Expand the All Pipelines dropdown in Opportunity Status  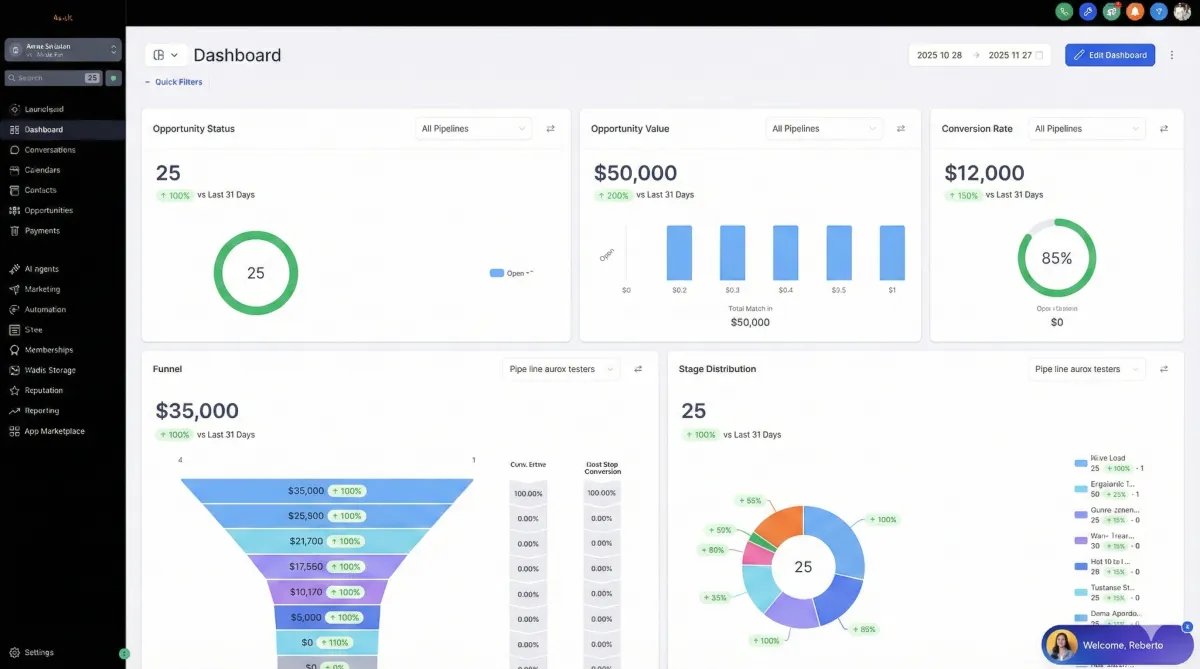(474, 129)
